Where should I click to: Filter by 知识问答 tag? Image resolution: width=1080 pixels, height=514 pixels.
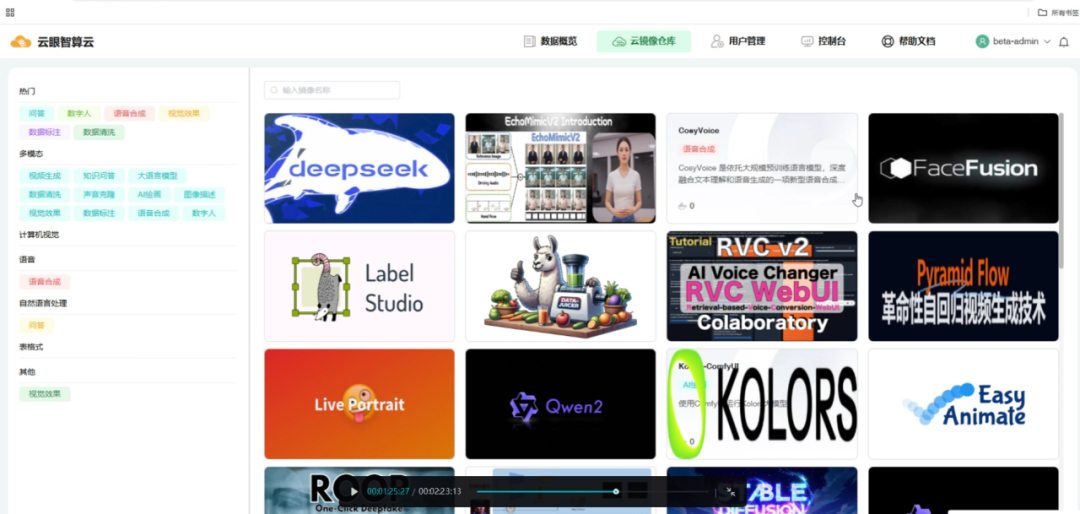click(x=99, y=176)
